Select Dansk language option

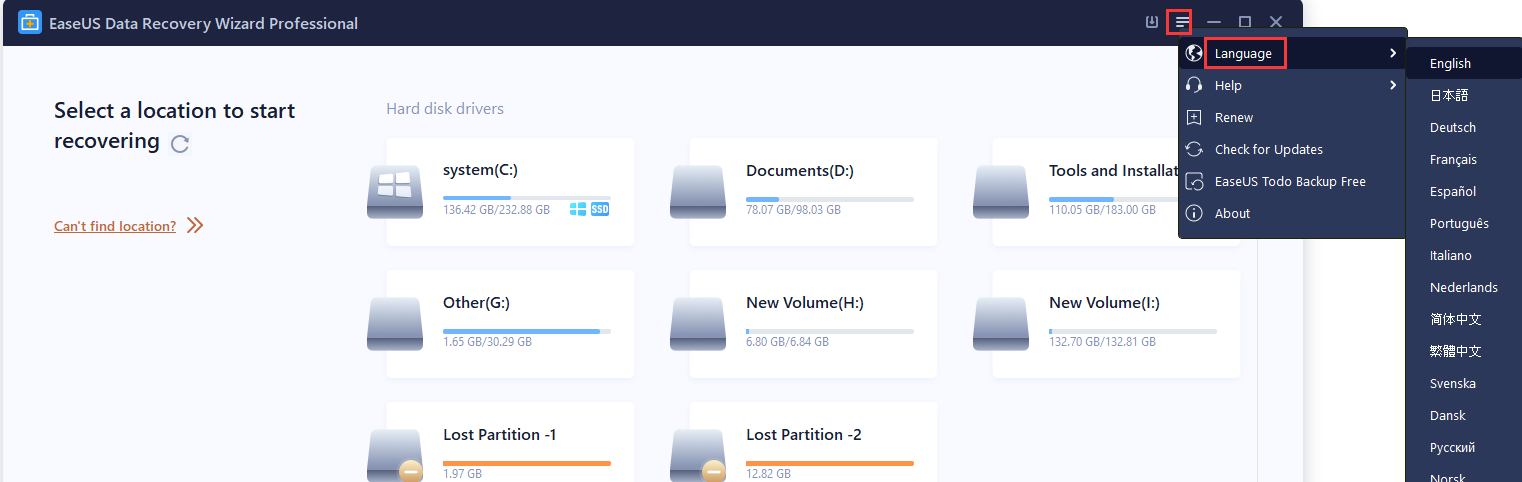coord(1464,415)
